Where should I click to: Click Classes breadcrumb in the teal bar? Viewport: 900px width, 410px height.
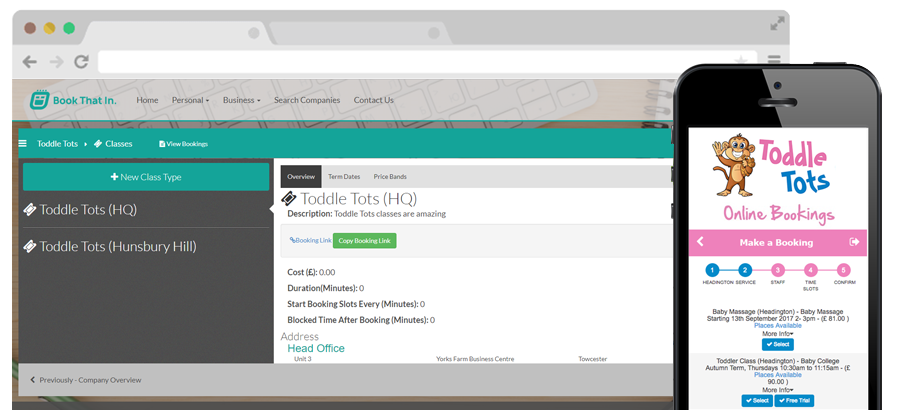click(x=119, y=144)
